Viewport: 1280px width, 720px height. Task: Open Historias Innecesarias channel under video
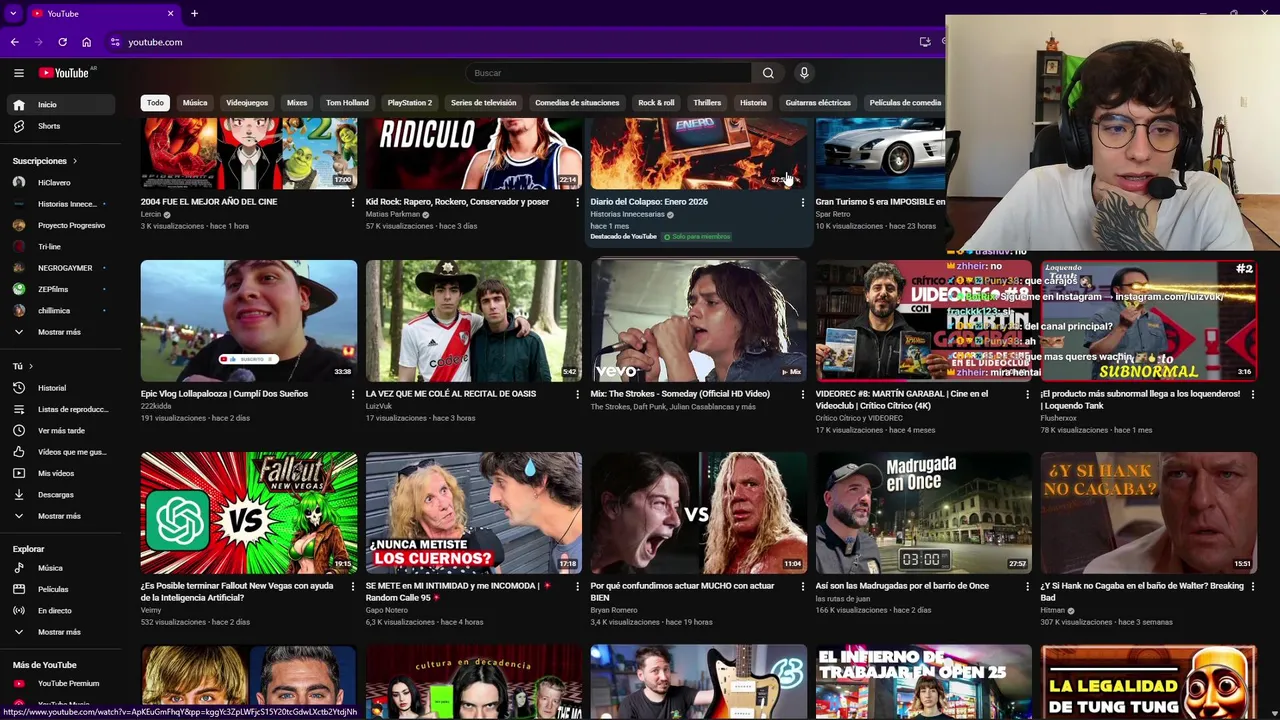[x=627, y=214]
